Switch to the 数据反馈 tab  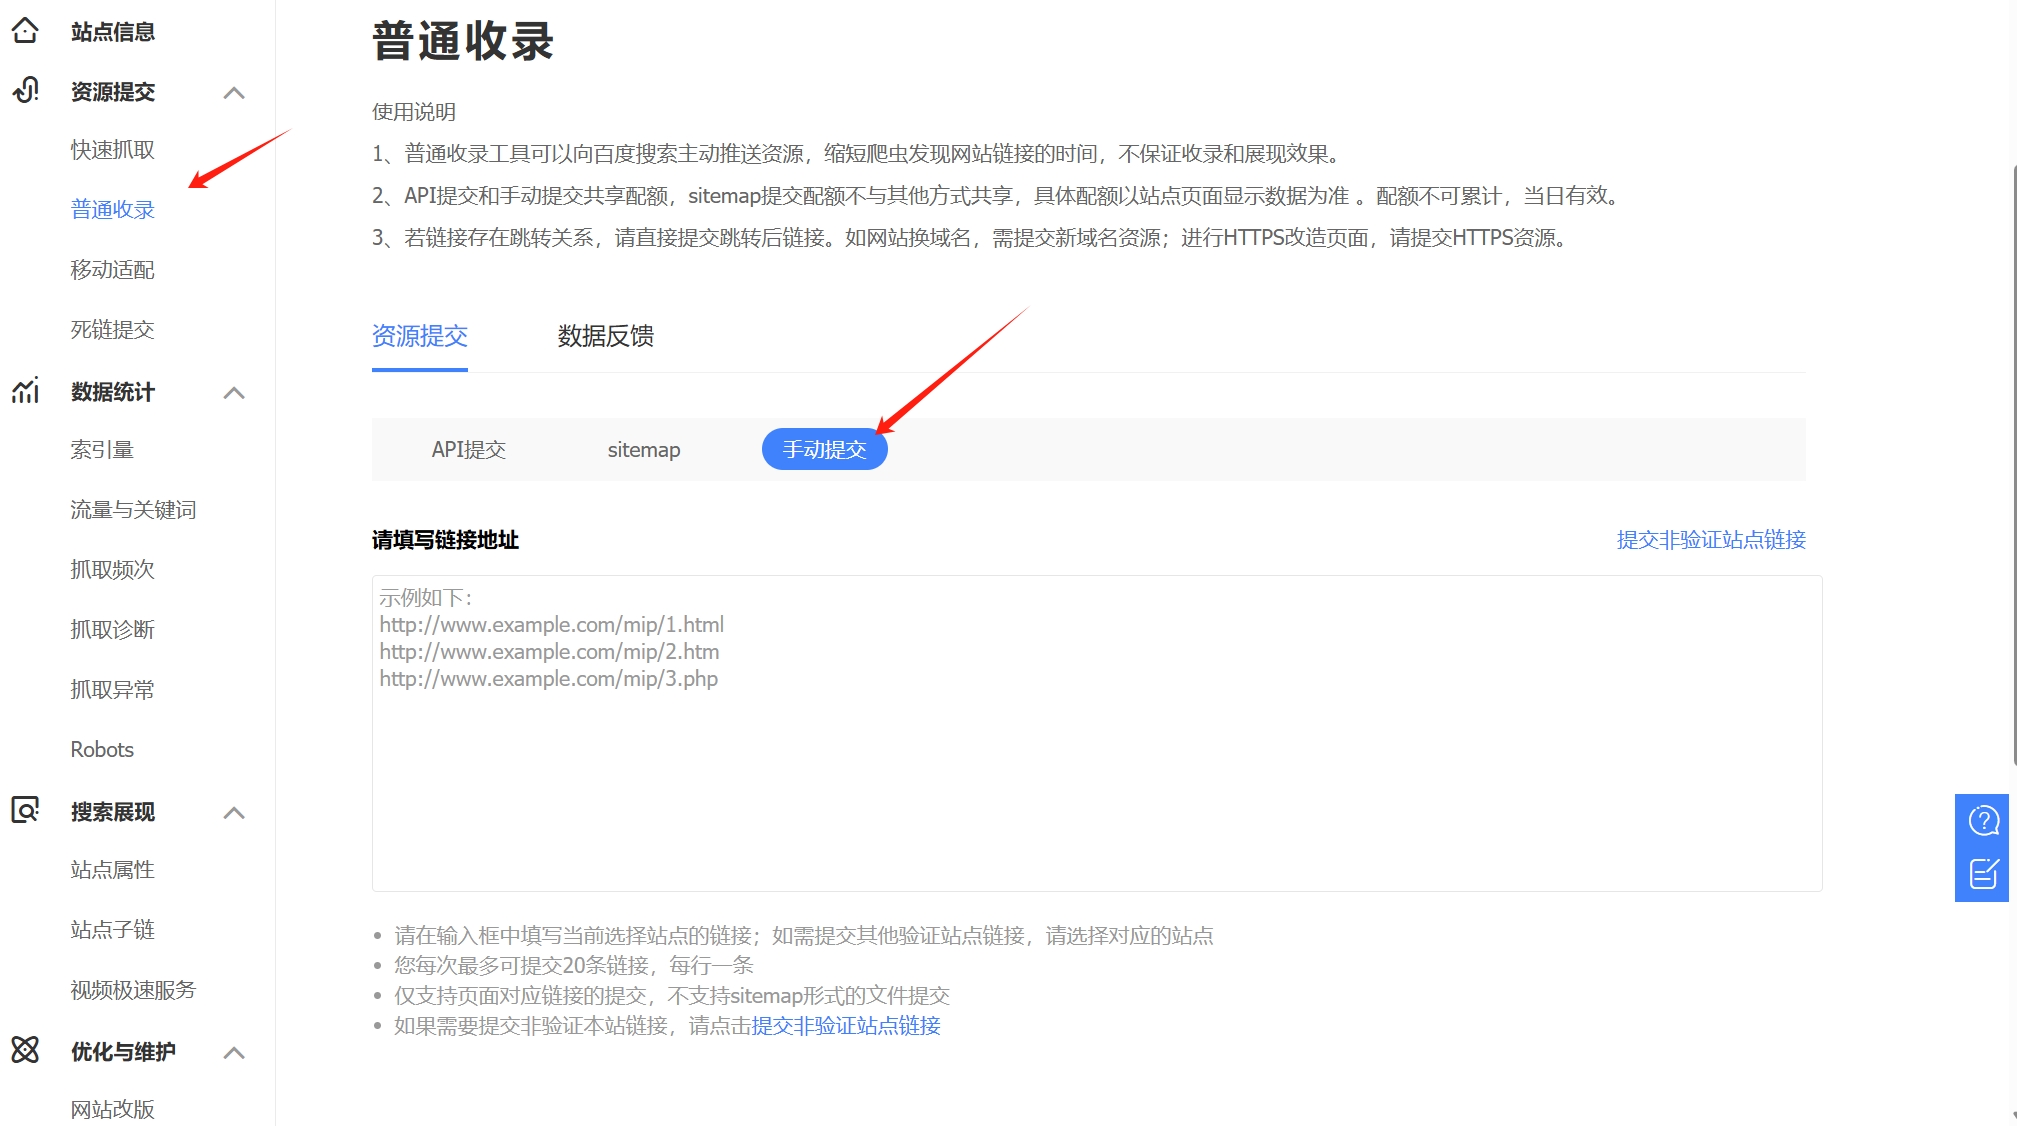pyautogui.click(x=605, y=336)
